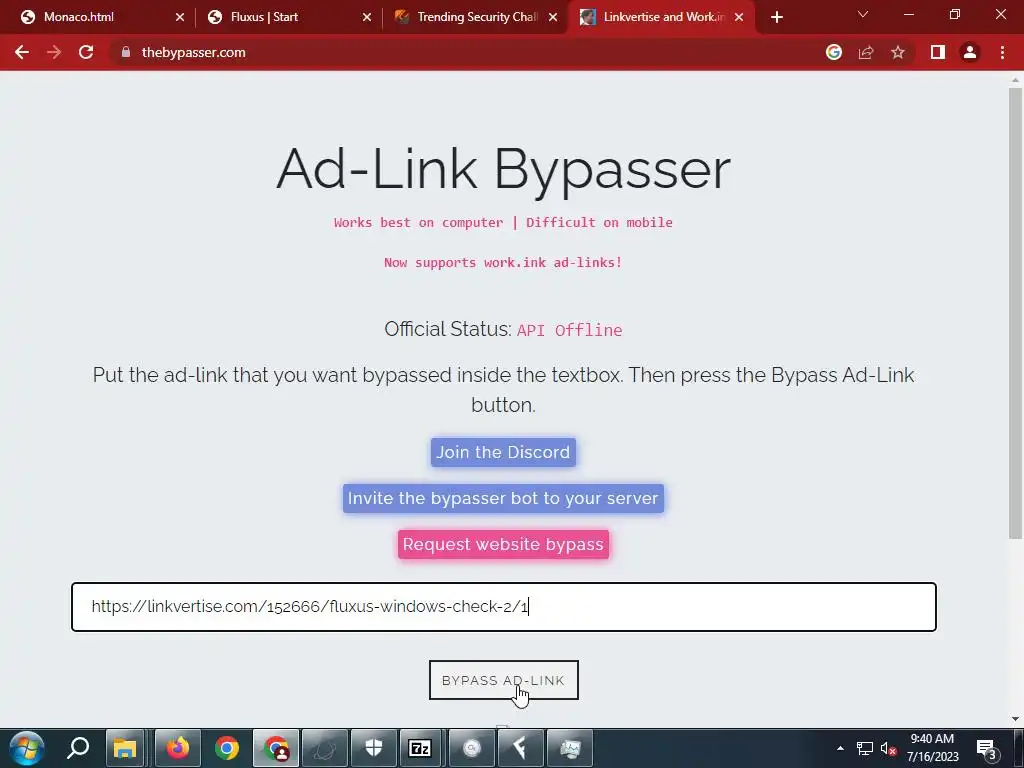Share this page using share icon
This screenshot has height=768, width=1024.
[x=866, y=52]
